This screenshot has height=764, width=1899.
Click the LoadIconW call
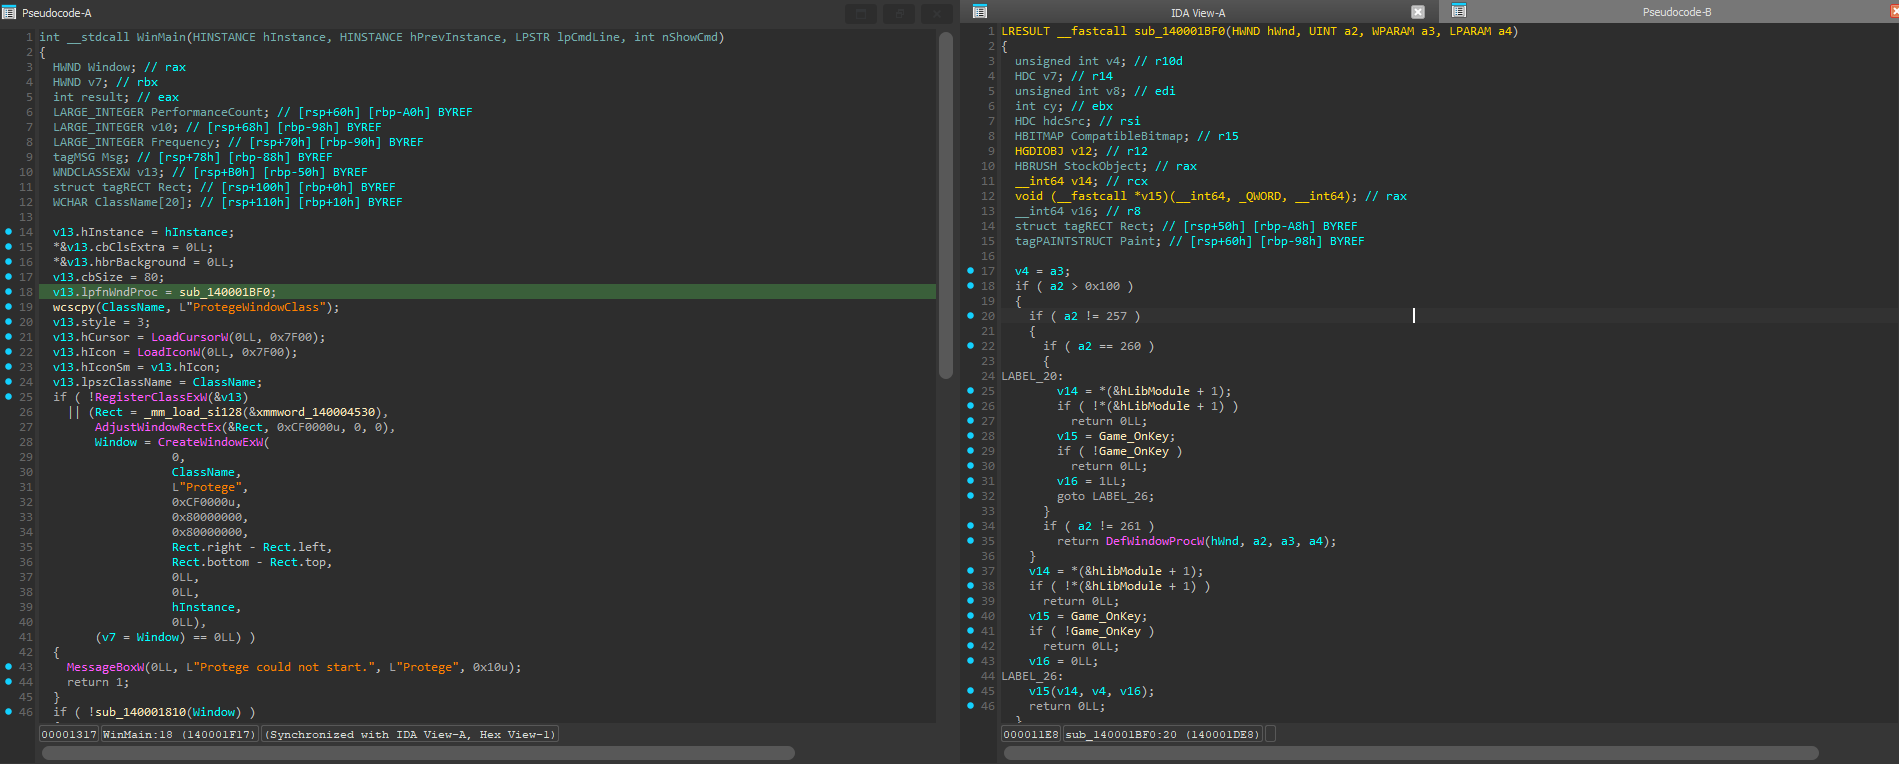pyautogui.click(x=168, y=352)
